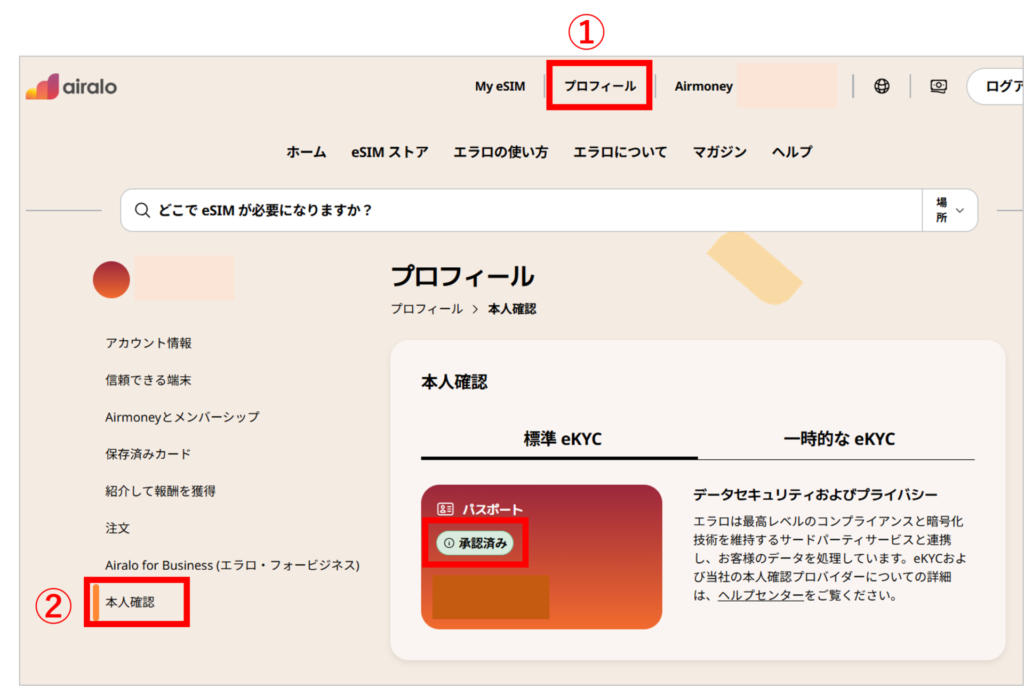Open the globe language selector icon
The width and height of the screenshot is (1024, 686).
pos(881,86)
